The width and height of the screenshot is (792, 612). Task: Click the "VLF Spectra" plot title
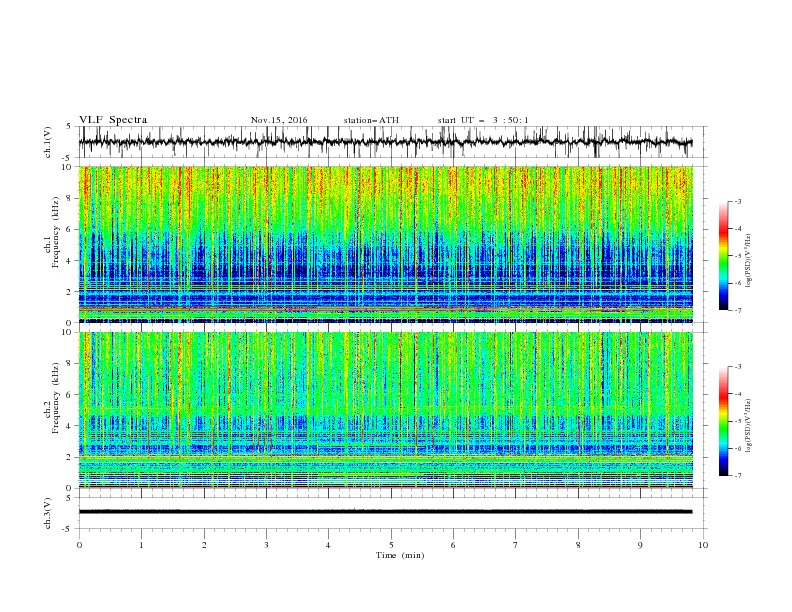(113, 120)
